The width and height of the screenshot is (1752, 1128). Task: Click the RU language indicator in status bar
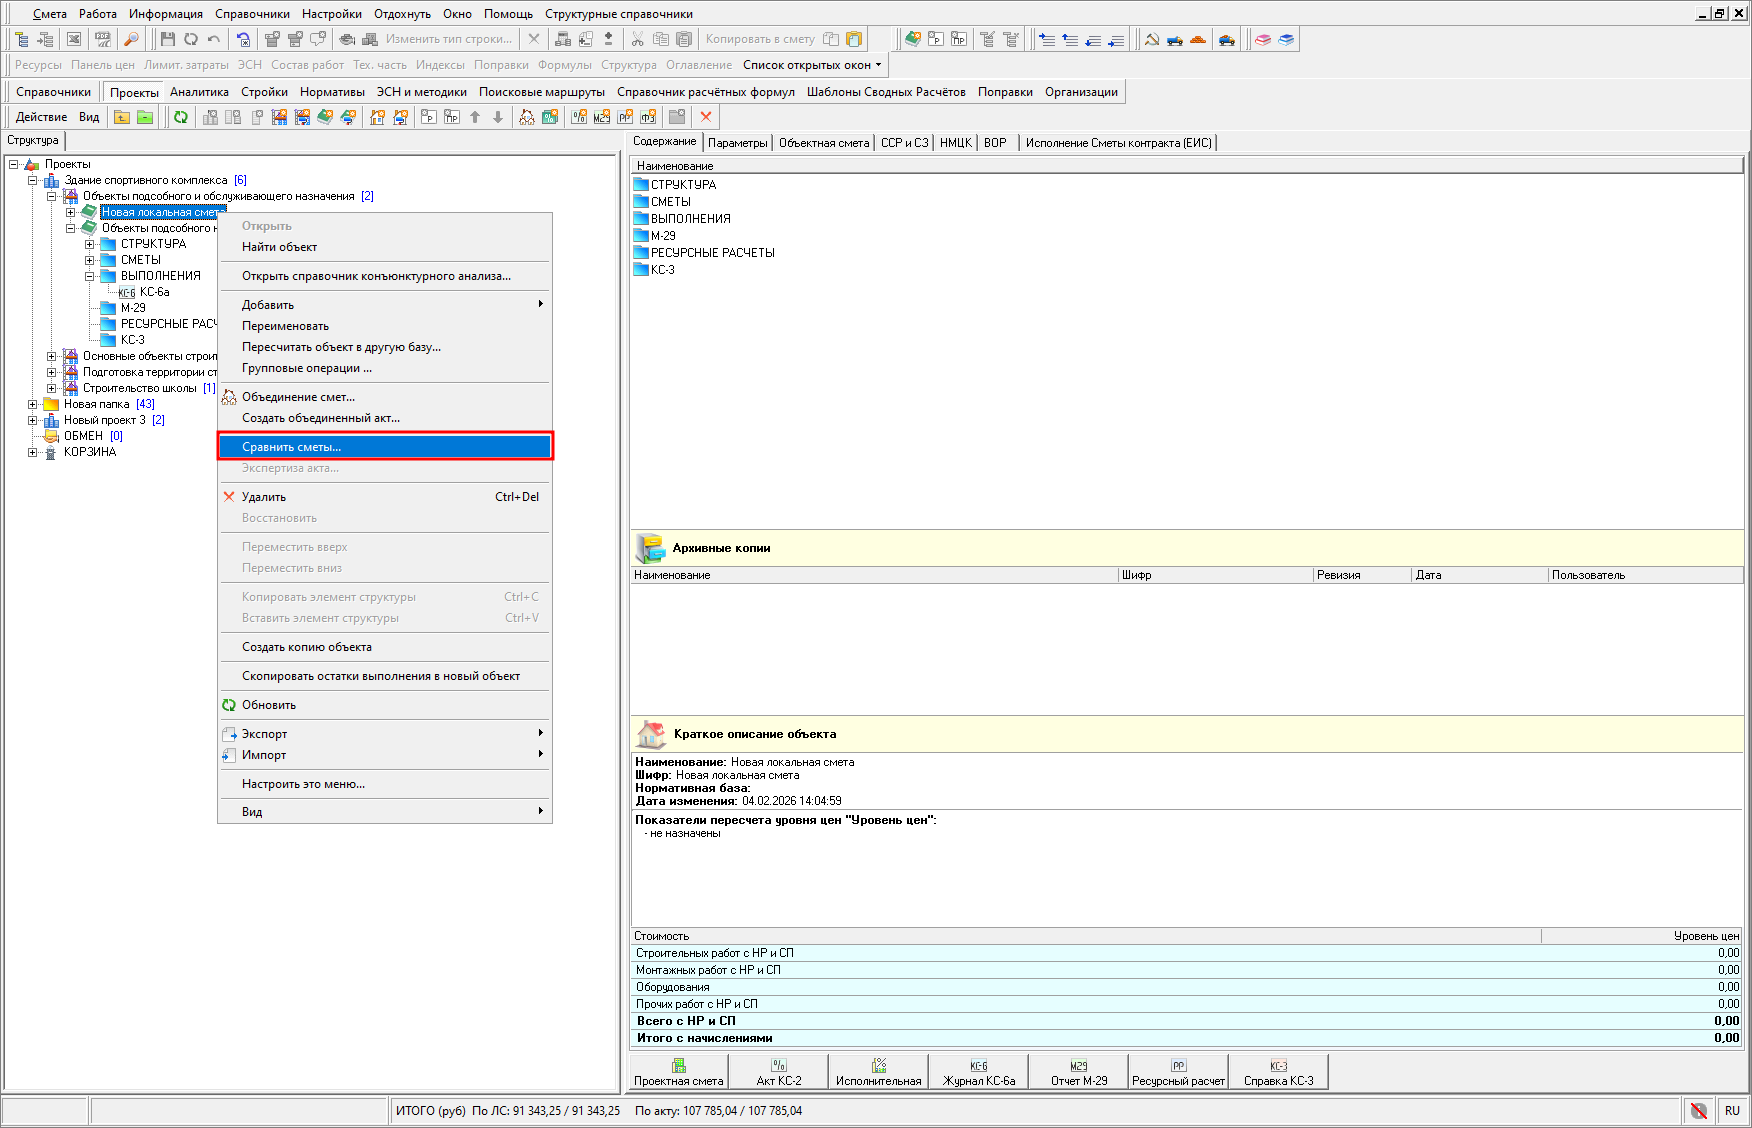pos(1732,1111)
